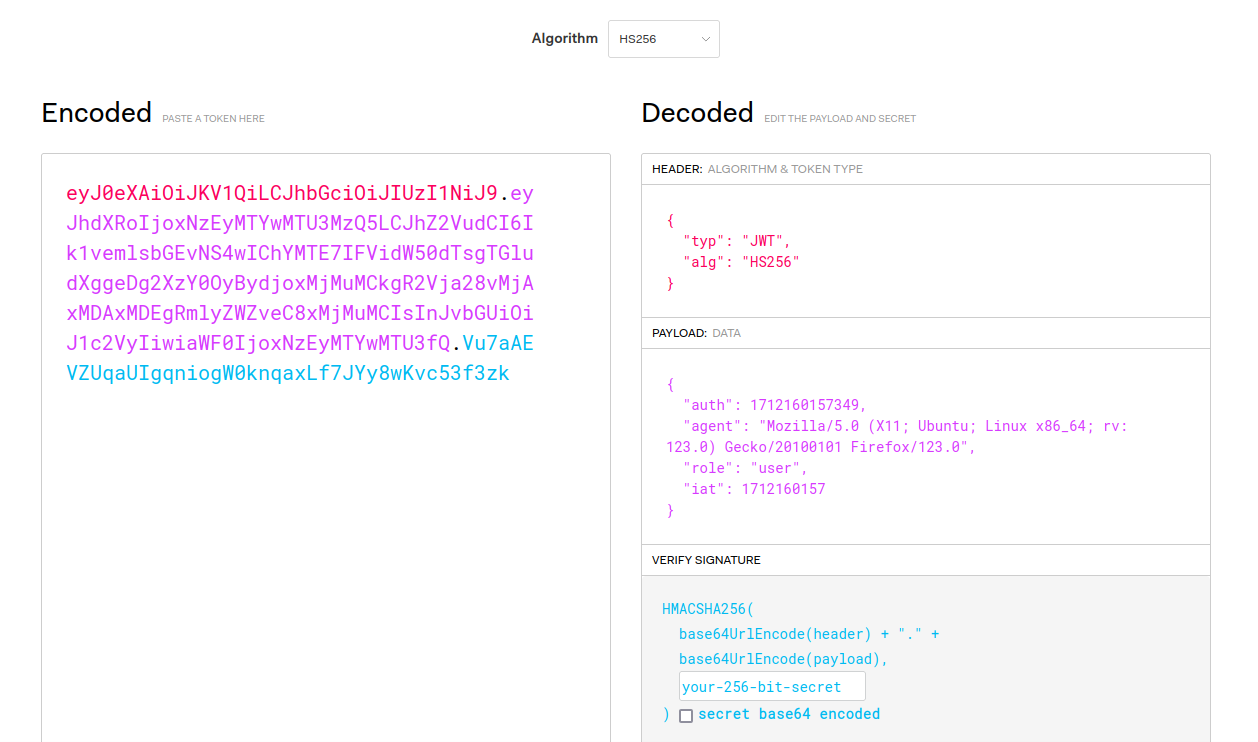The image size is (1258, 742).
Task: Click the EDIT THE PAYLOAD AND SECRET hint
Action: 840,118
